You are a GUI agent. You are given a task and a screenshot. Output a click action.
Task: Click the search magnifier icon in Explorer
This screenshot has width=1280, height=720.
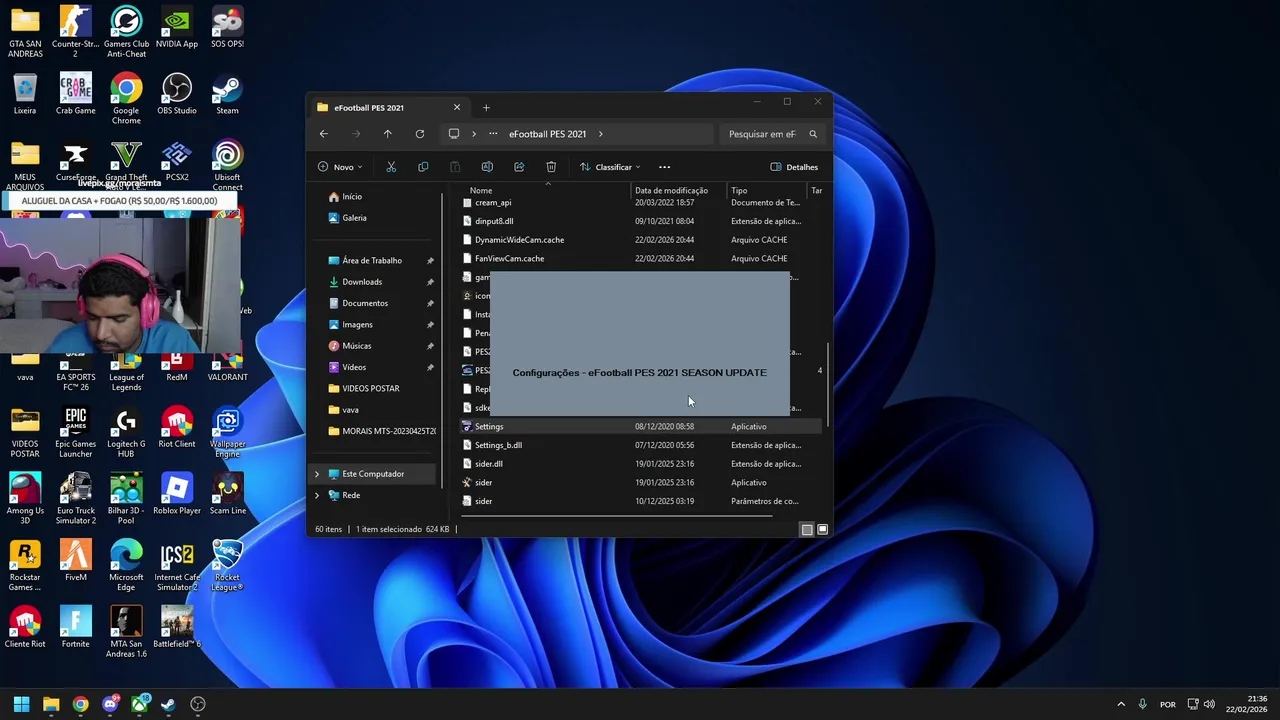pyautogui.click(x=813, y=134)
